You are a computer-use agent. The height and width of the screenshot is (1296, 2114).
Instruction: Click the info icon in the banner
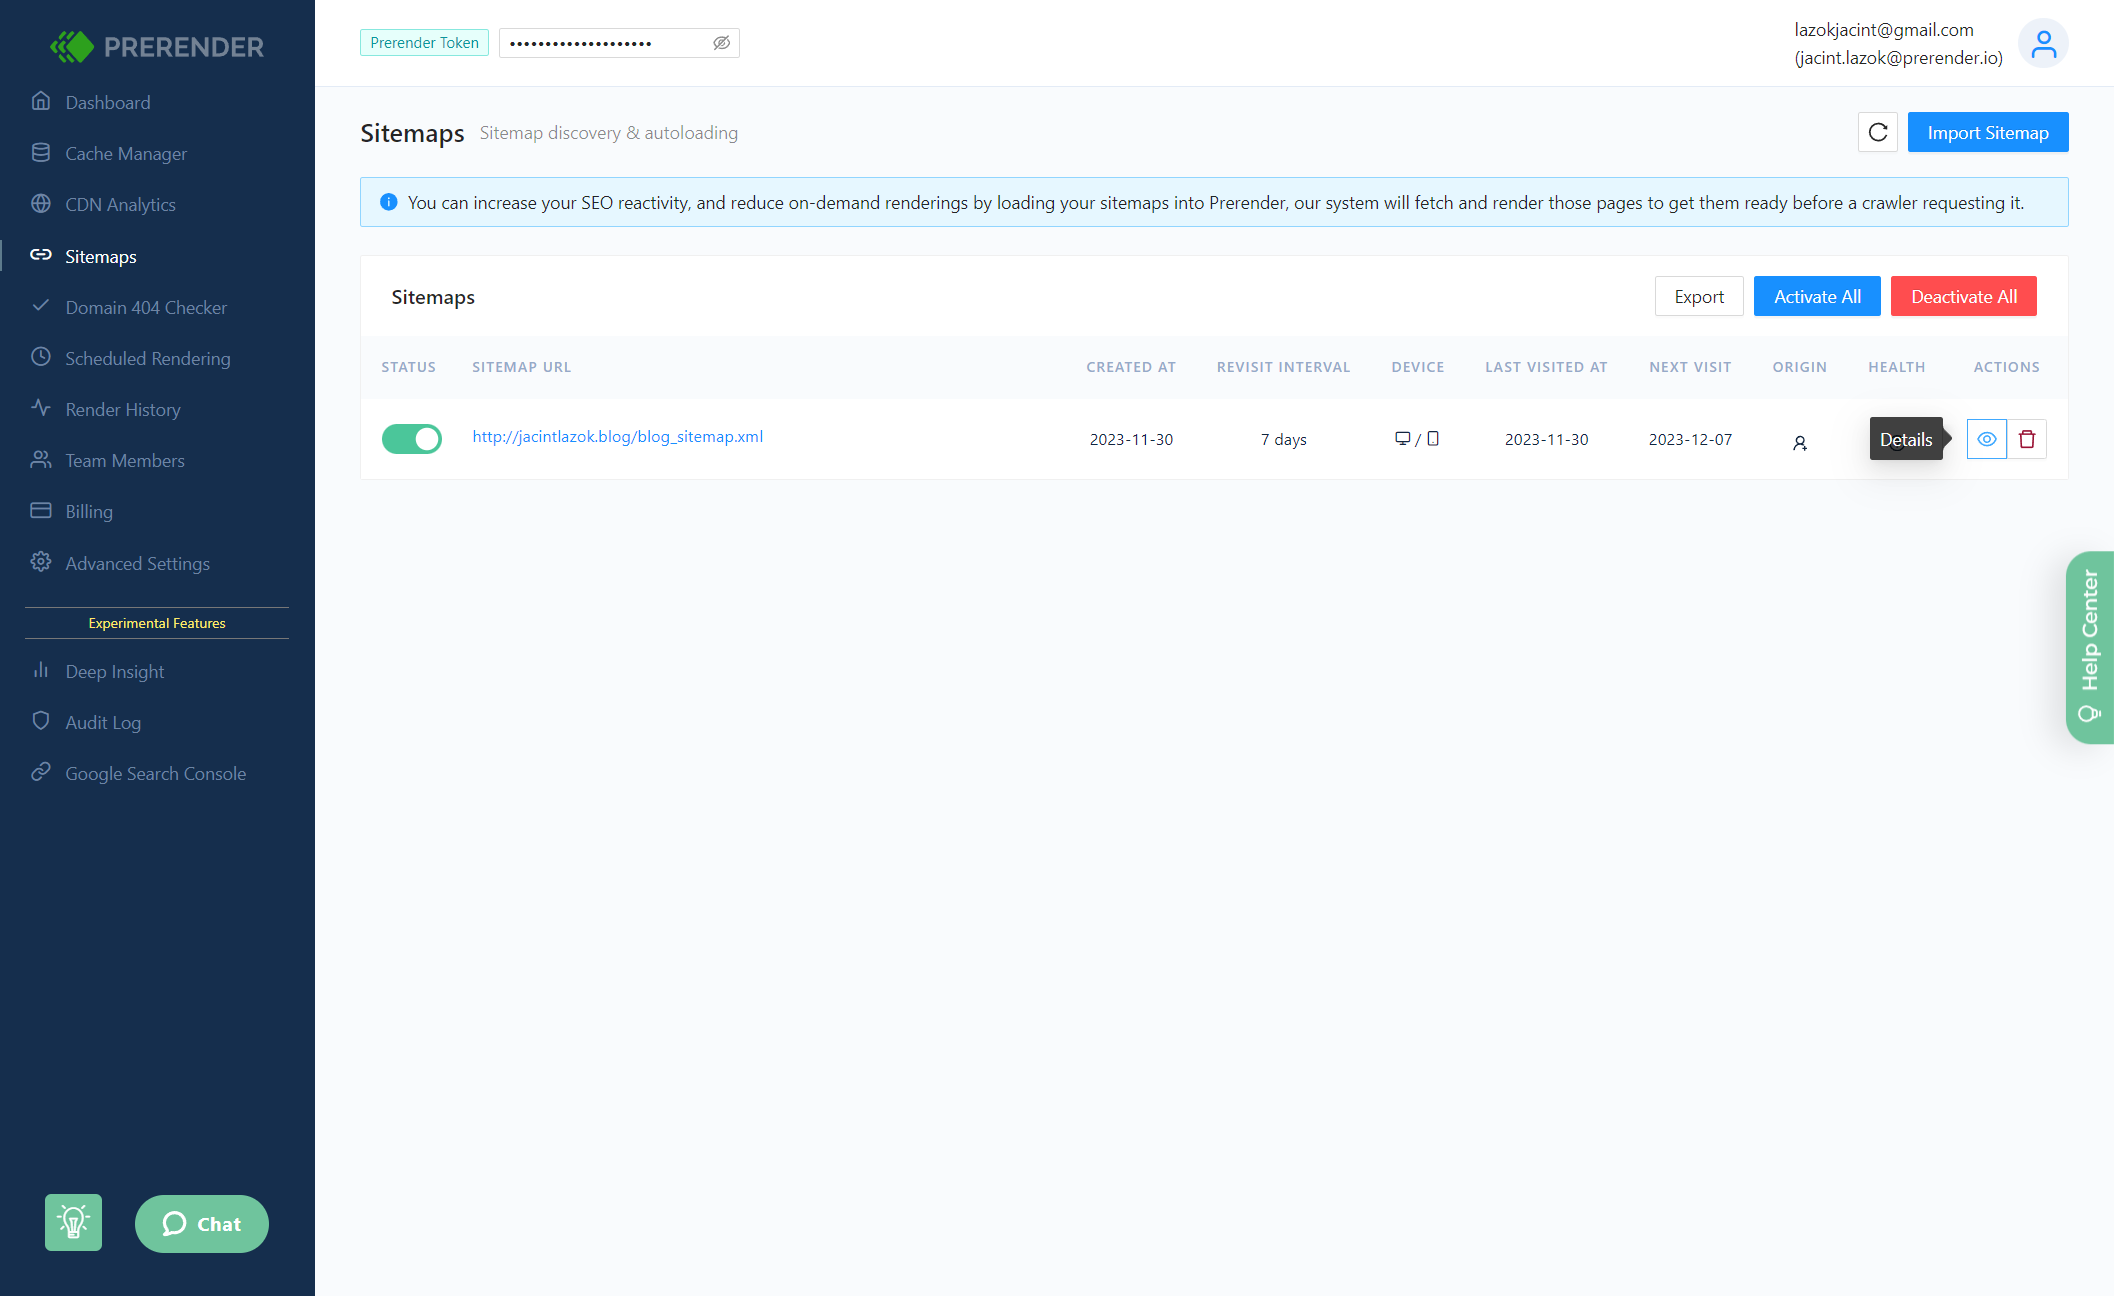388,202
